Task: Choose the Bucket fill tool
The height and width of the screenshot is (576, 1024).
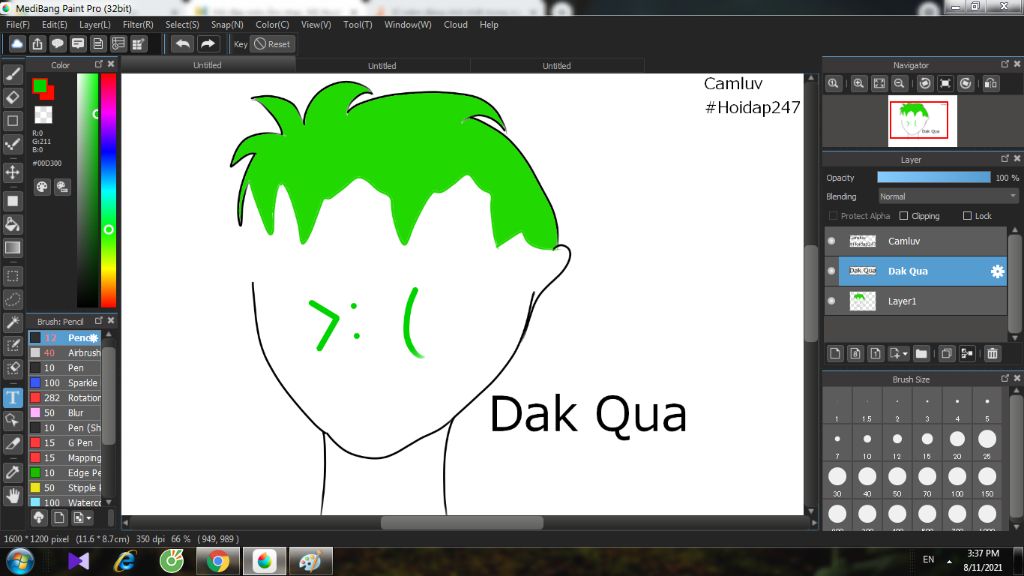Action: coord(12,225)
